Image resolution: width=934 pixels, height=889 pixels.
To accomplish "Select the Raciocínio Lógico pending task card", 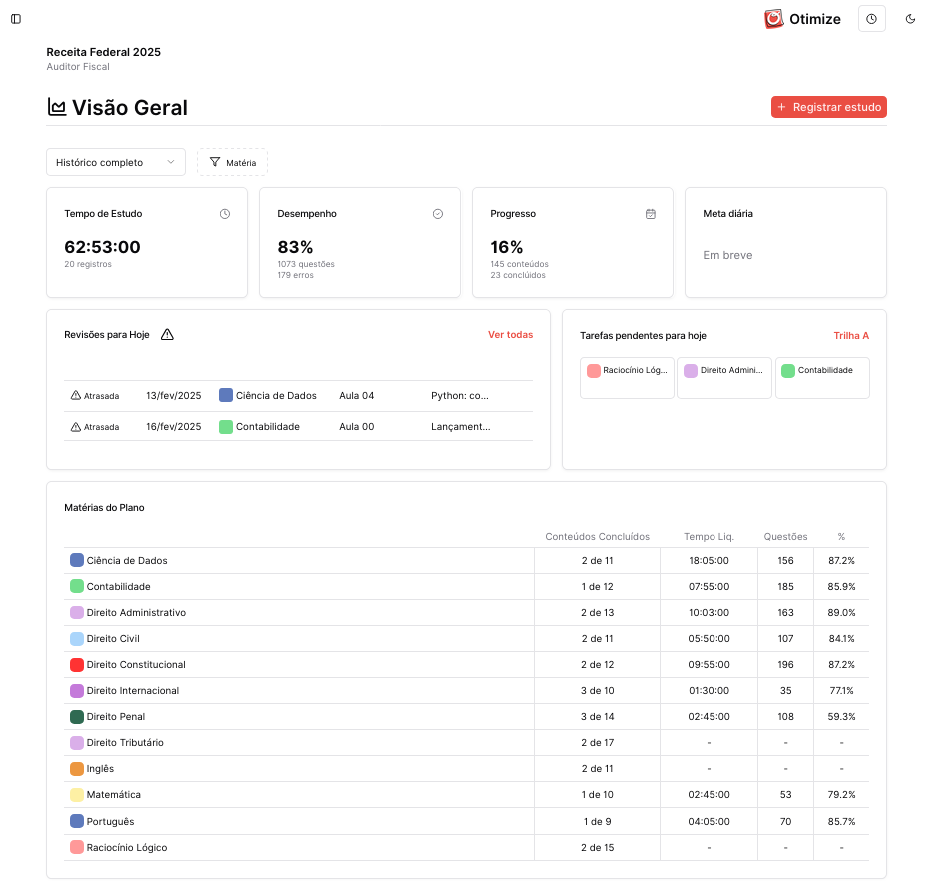I will coord(627,378).
